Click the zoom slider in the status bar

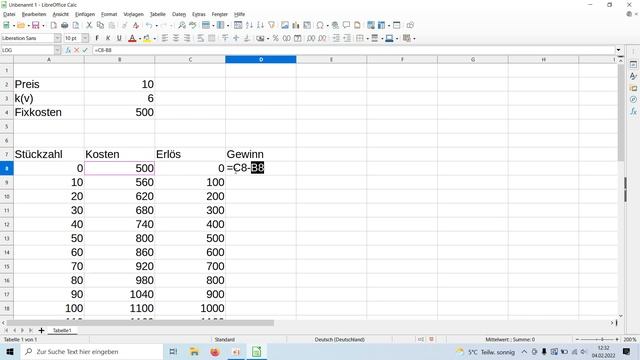click(x=597, y=339)
